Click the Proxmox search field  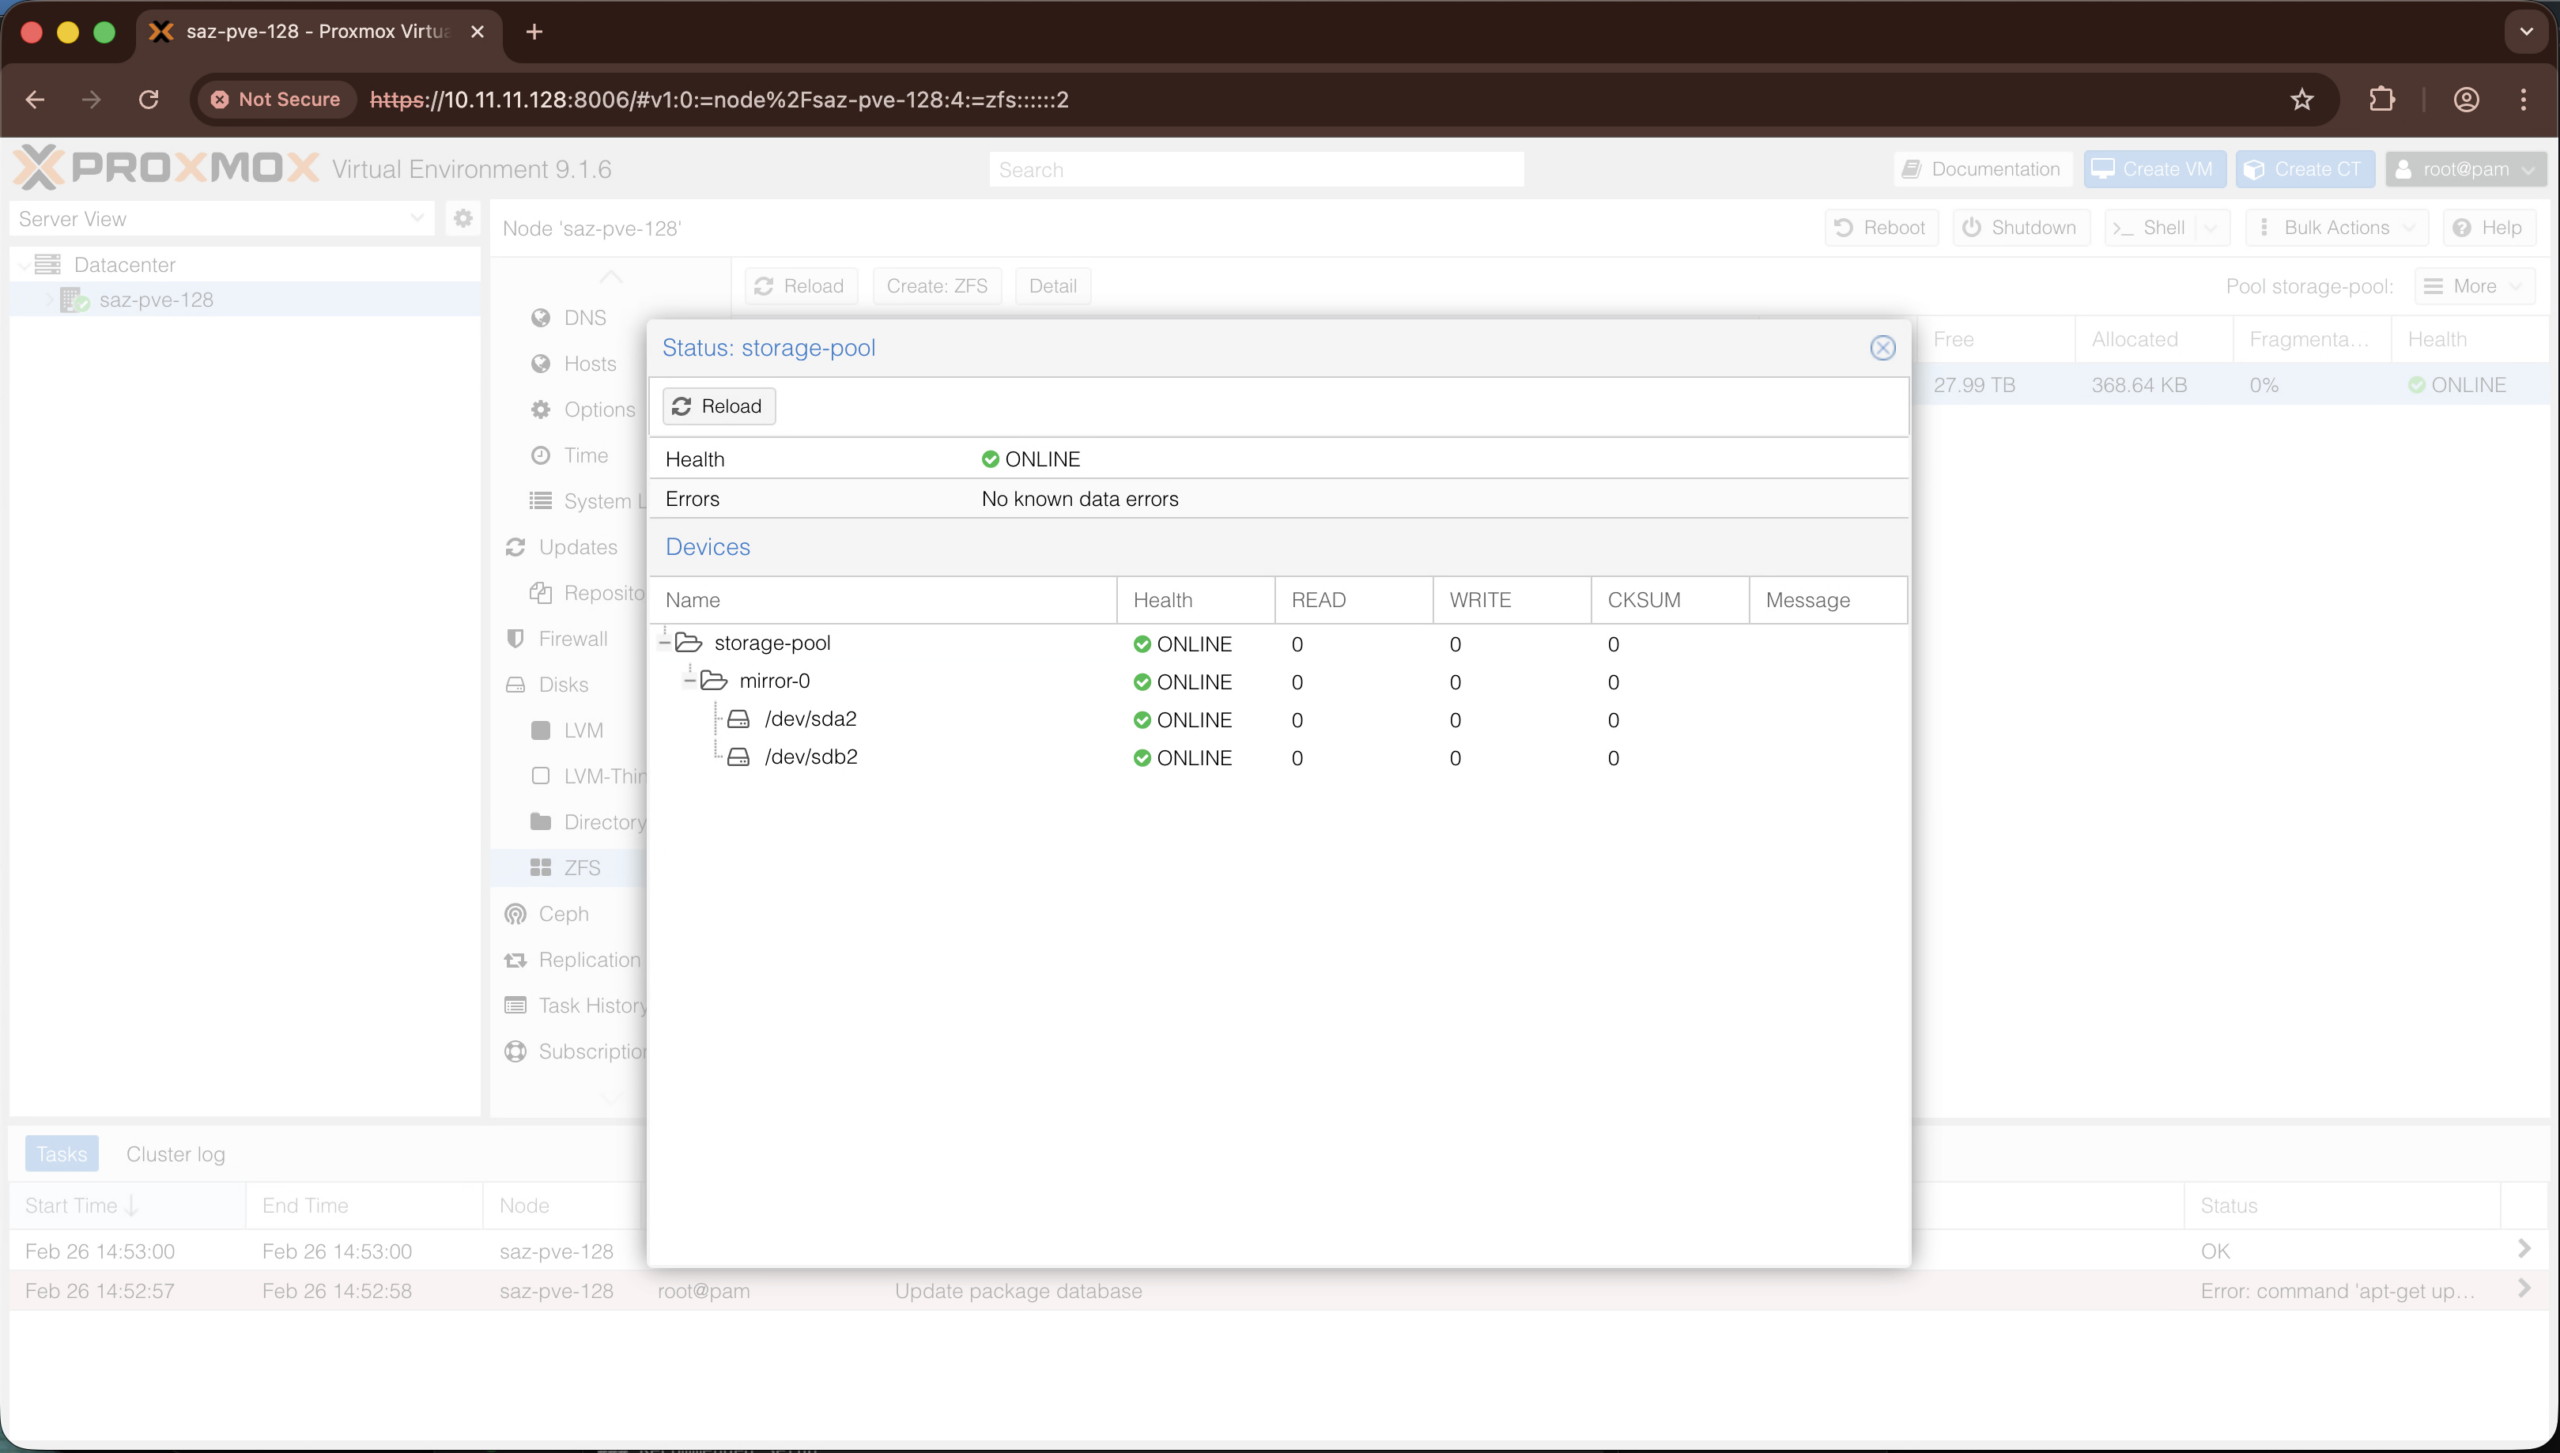point(1256,170)
